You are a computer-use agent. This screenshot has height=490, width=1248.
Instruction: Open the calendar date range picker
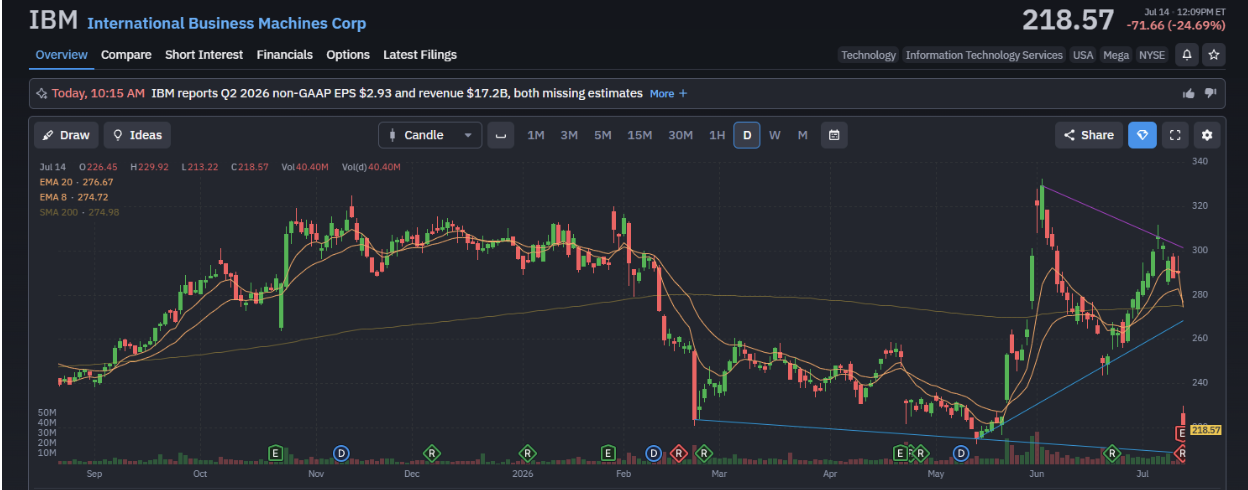[834, 135]
